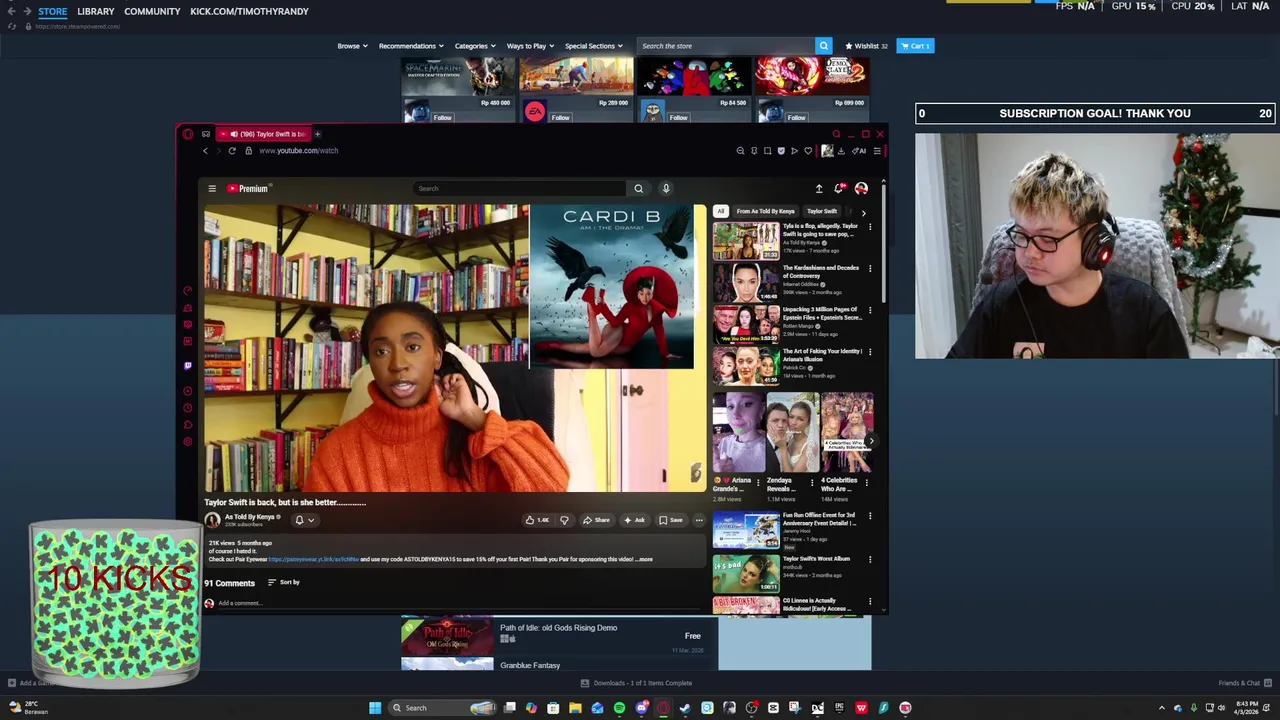Viewport: 1280px width, 720px height.
Task: Click the Ask button
Action: [x=634, y=520]
